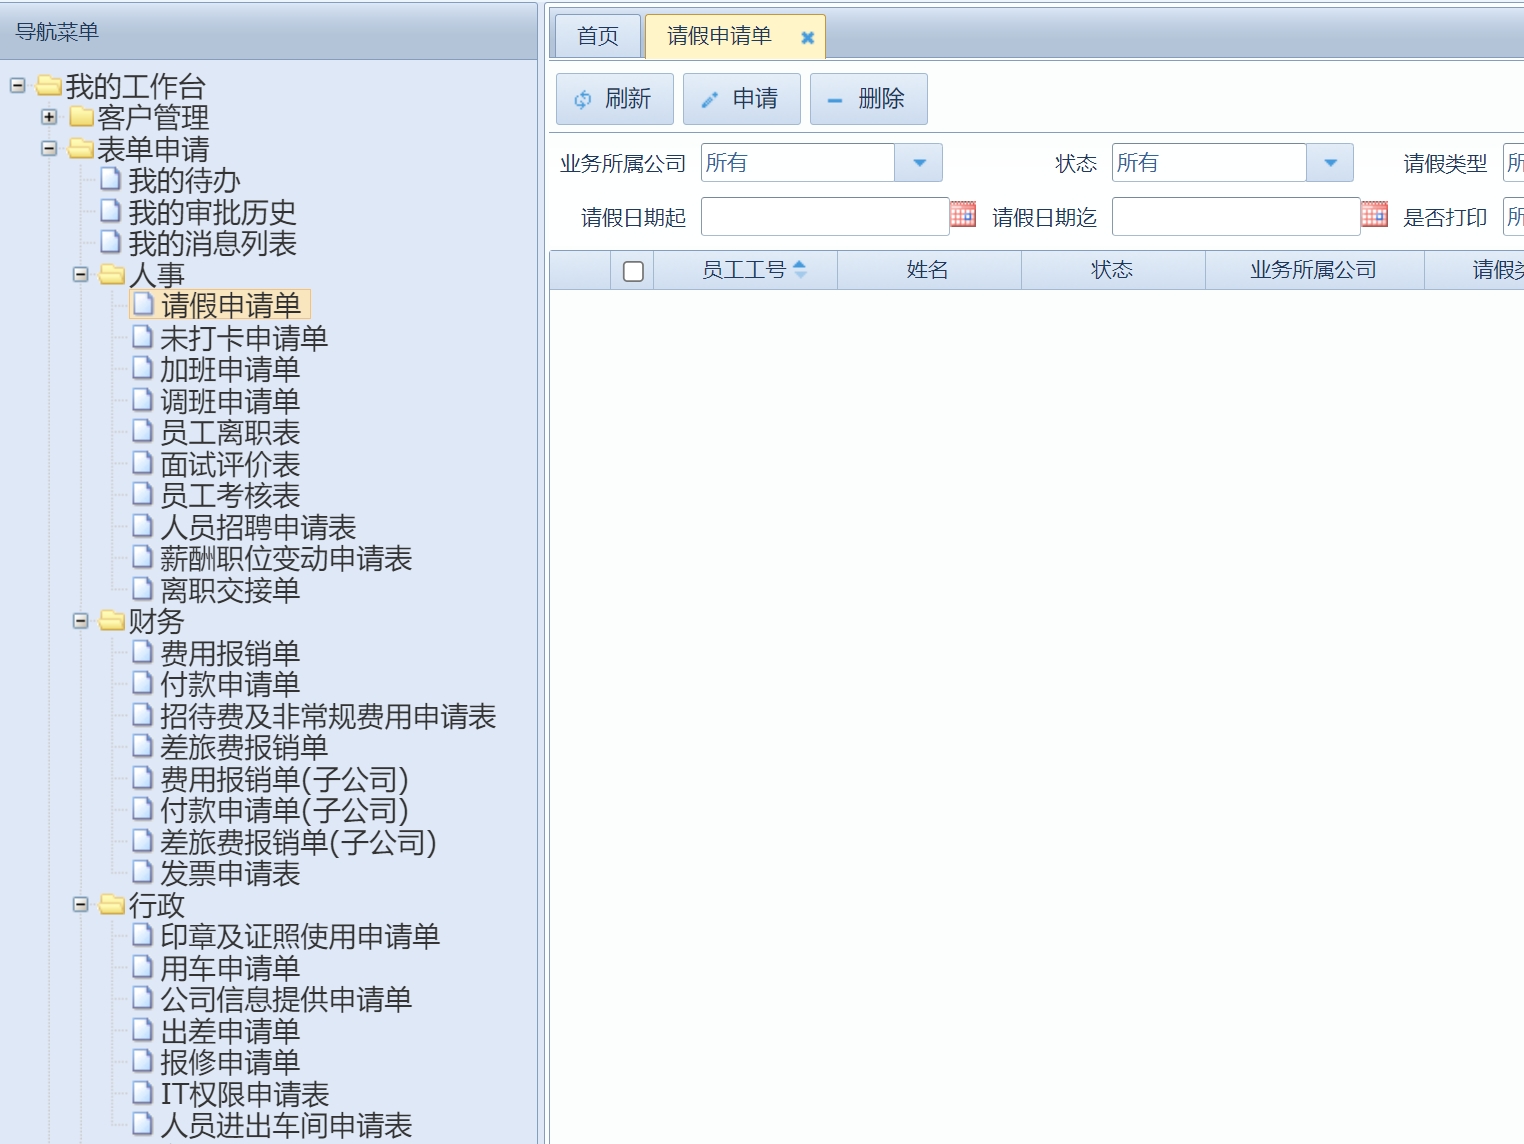Image resolution: width=1524 pixels, height=1144 pixels.
Task: Collapse the 我的工作台 tree node
Action: (x=17, y=86)
